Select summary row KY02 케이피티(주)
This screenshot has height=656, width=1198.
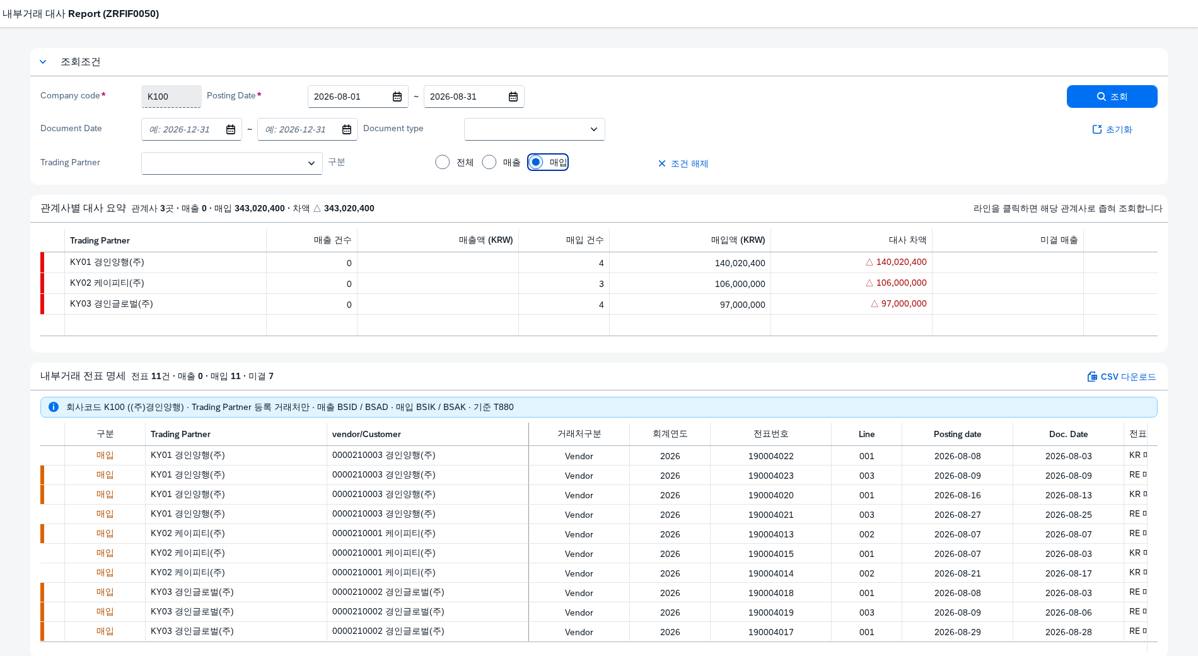click(598, 283)
